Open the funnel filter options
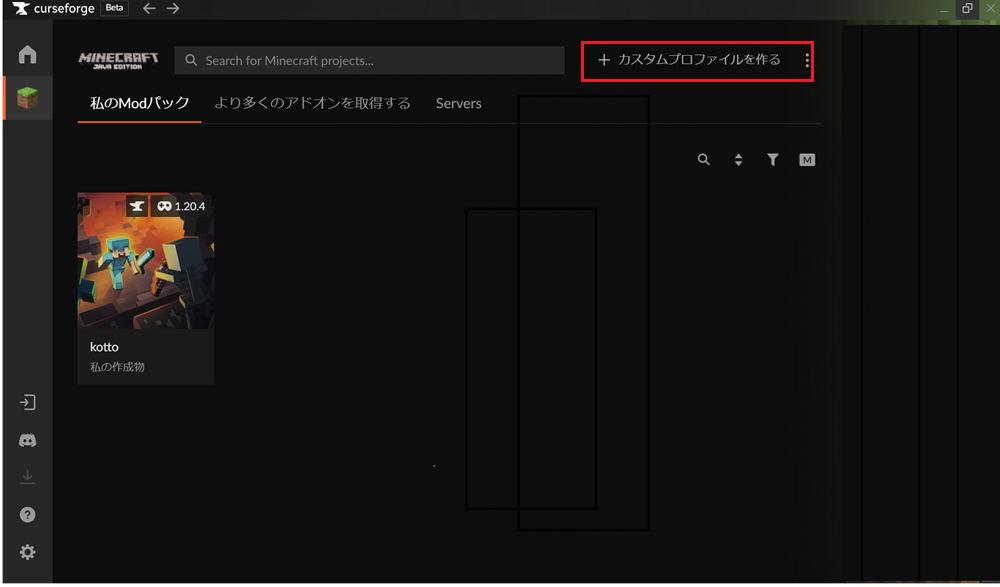Viewport: 1000px width, 587px height. pos(773,160)
